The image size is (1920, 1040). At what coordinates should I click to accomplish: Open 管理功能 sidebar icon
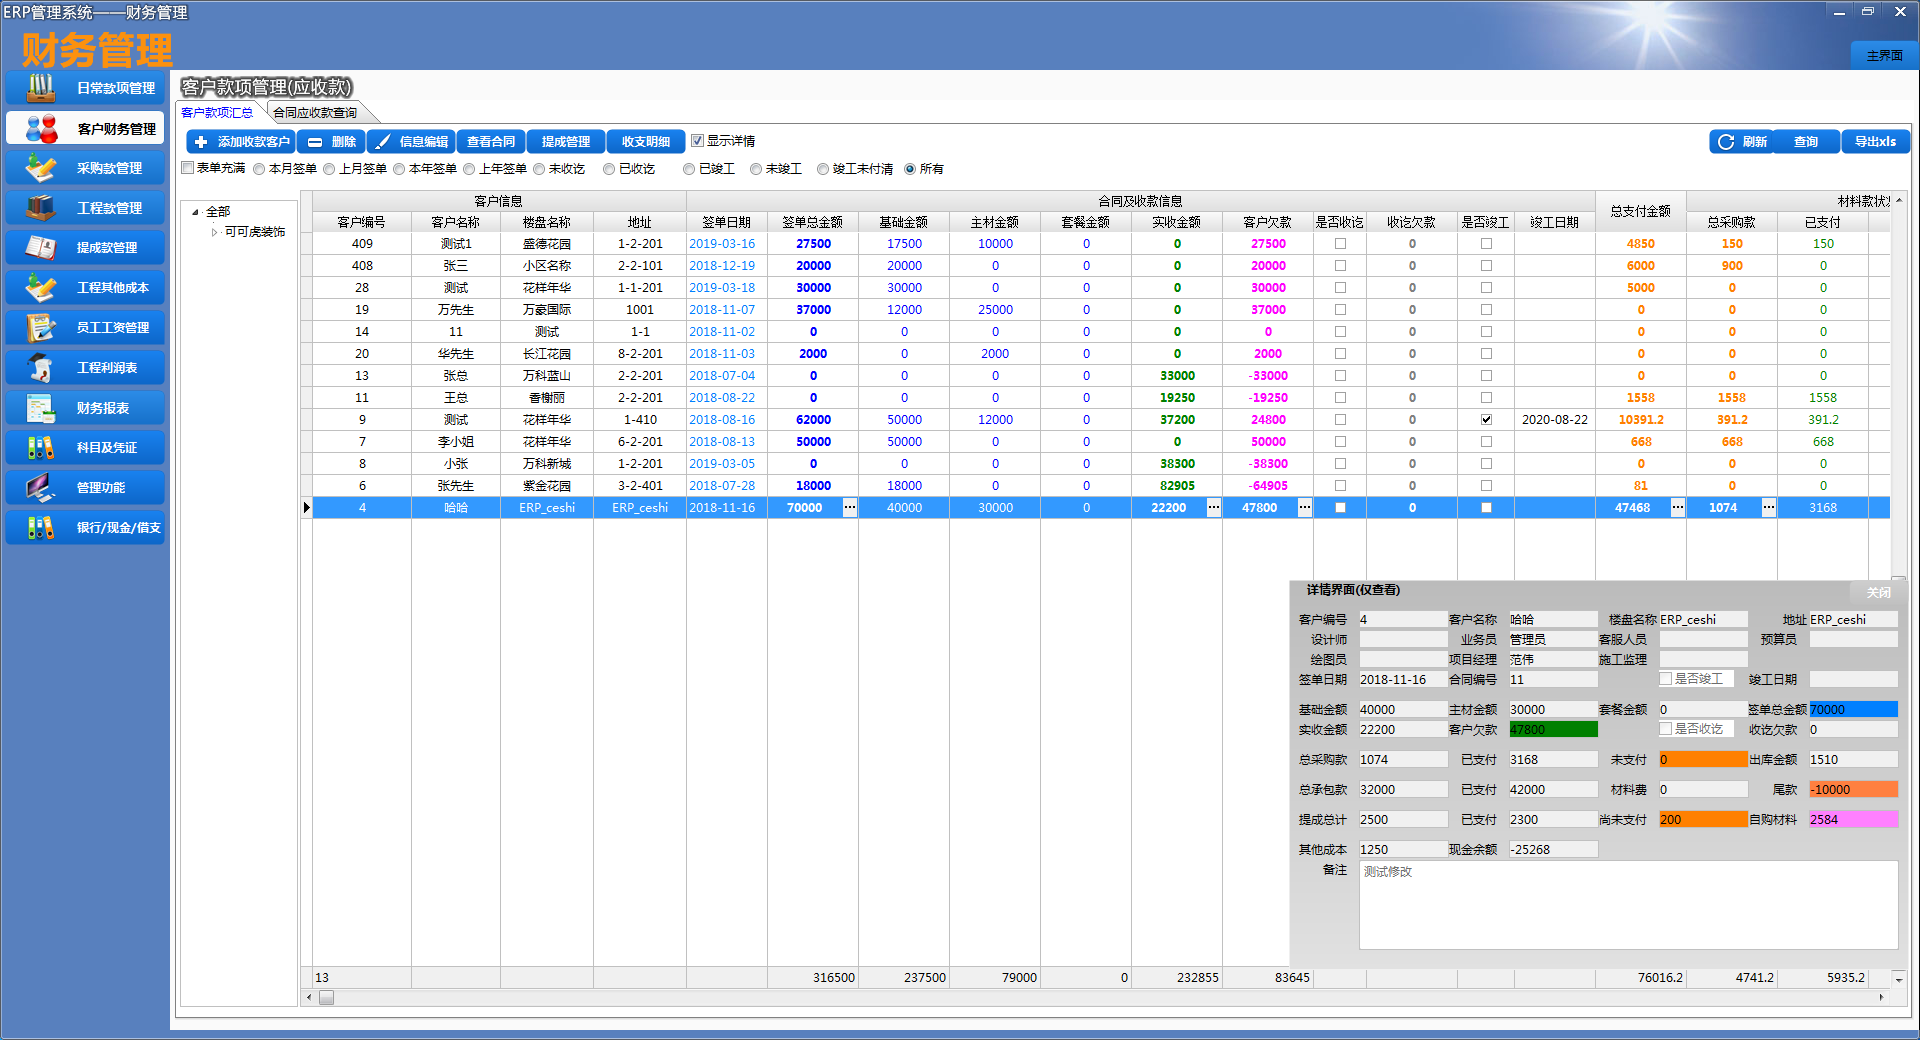[x=40, y=487]
